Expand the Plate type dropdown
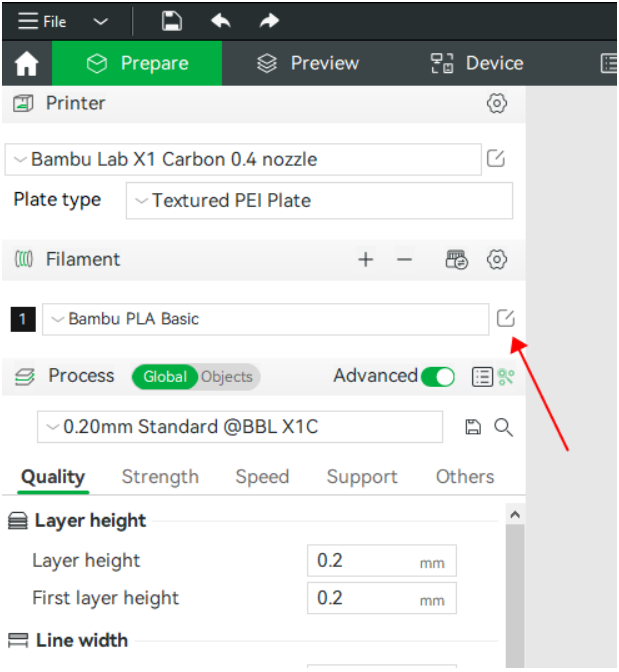 (x=319, y=200)
